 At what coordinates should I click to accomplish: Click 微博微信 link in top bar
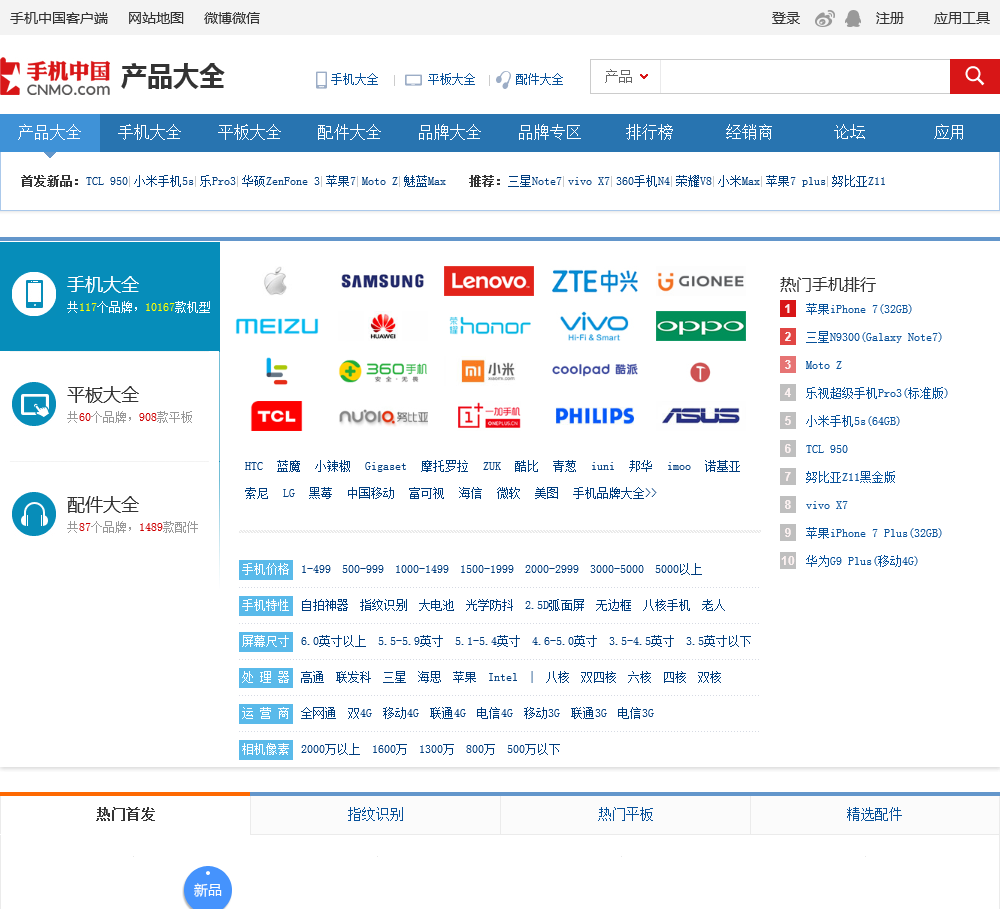[232, 18]
